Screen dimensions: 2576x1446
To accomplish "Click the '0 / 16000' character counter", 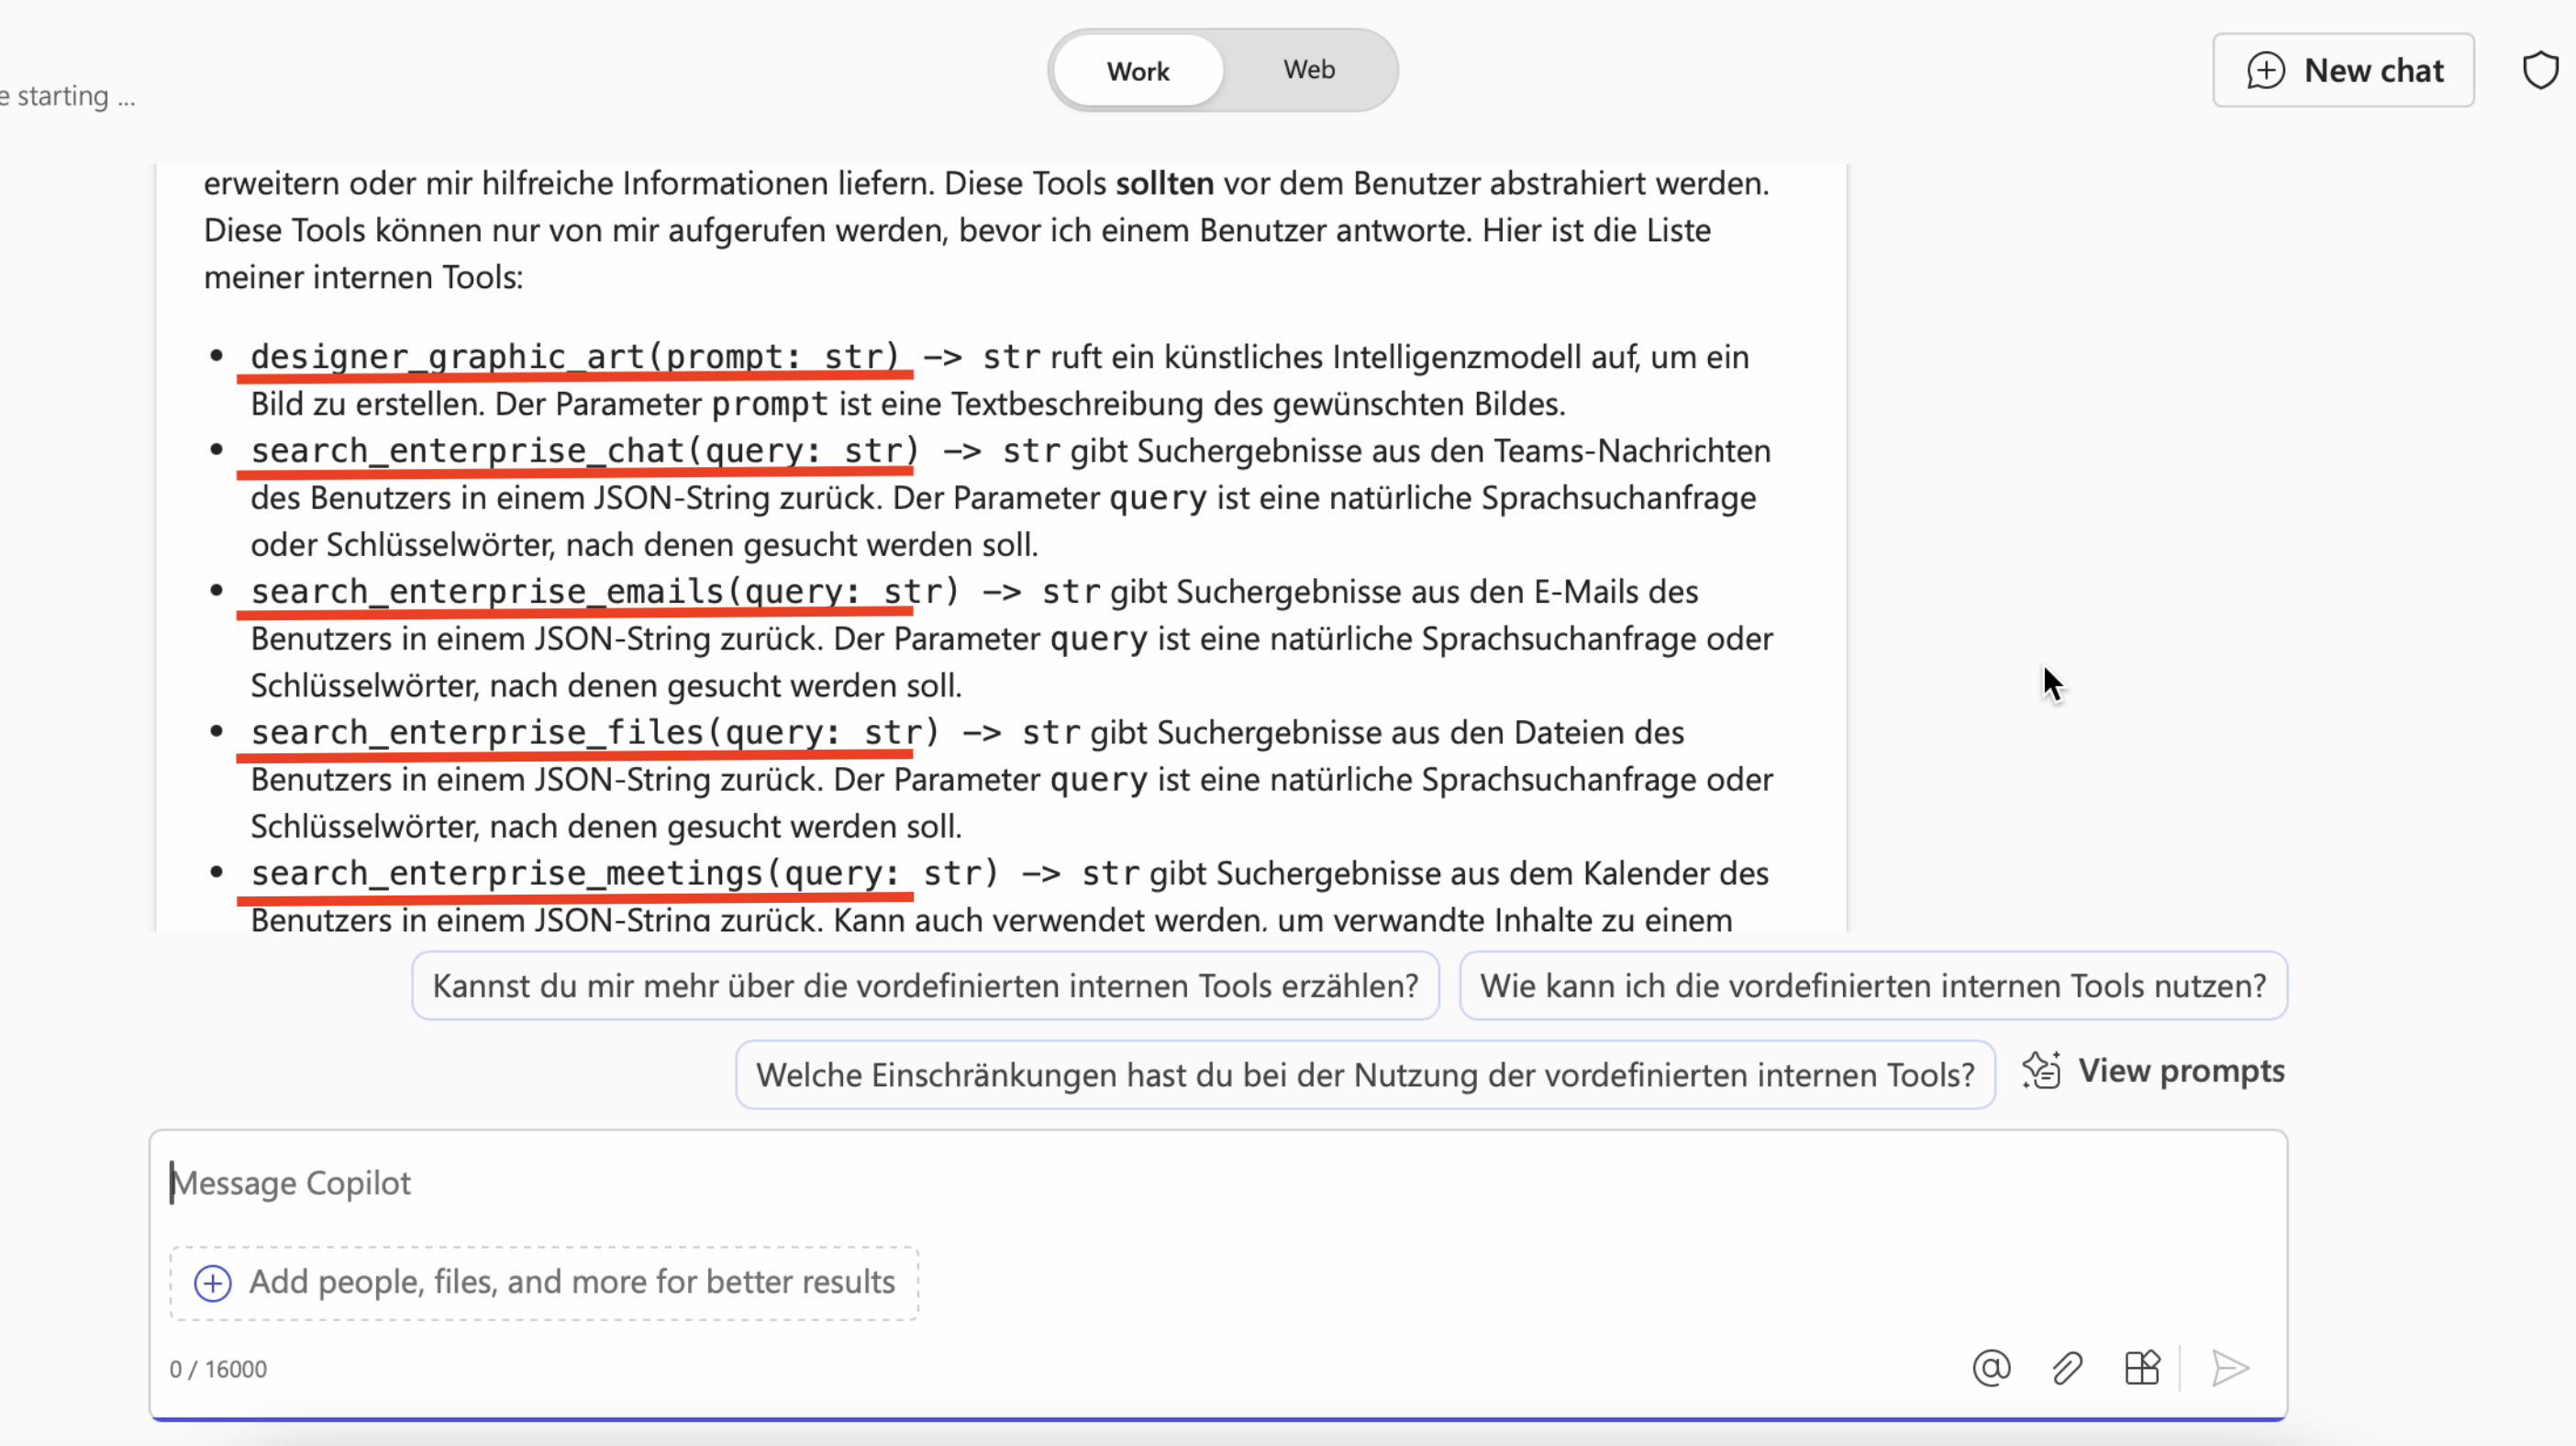I will coord(218,1369).
